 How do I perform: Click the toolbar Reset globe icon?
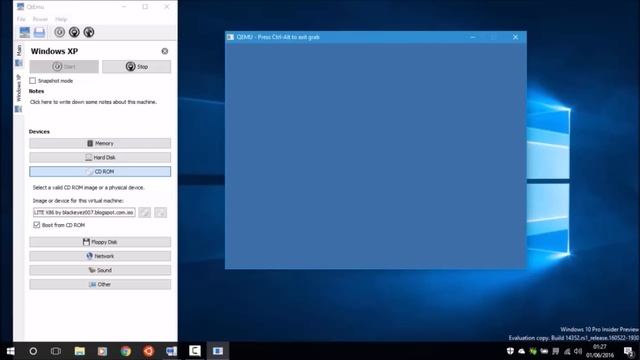click(89, 32)
